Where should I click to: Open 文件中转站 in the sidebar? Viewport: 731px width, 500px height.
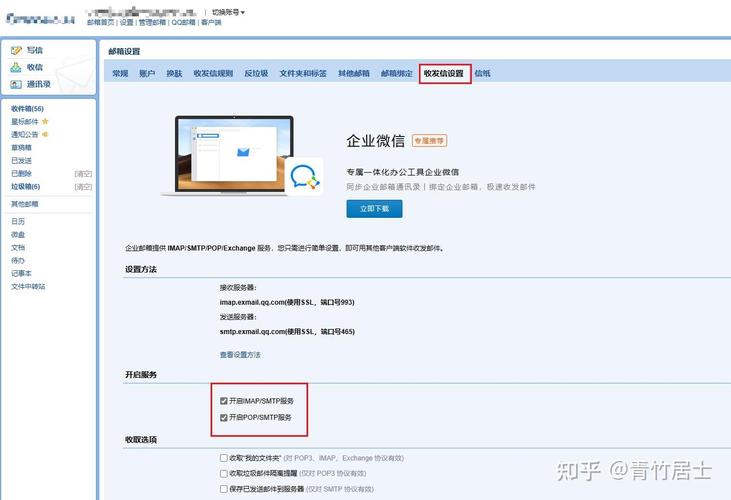tap(28, 287)
